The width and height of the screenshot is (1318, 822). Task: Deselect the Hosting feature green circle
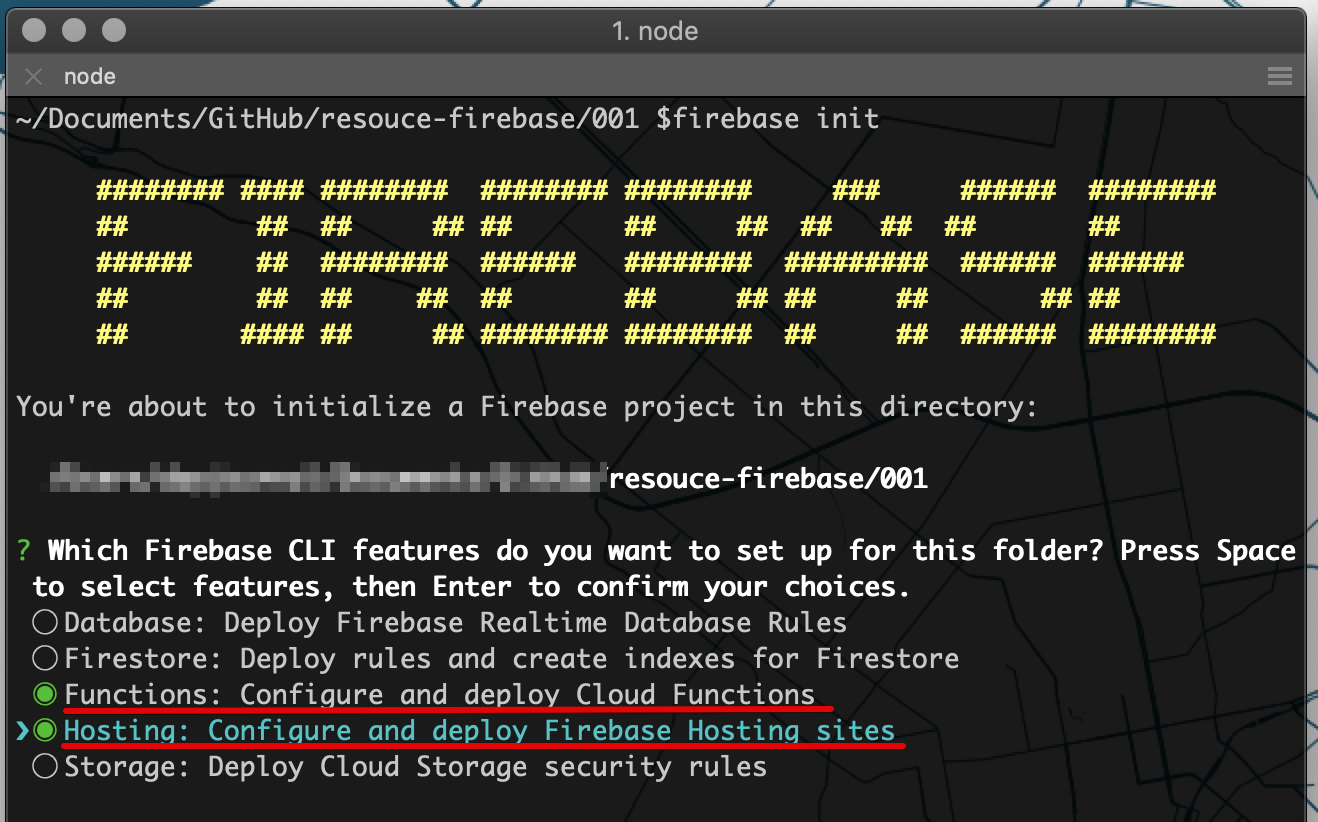click(45, 731)
